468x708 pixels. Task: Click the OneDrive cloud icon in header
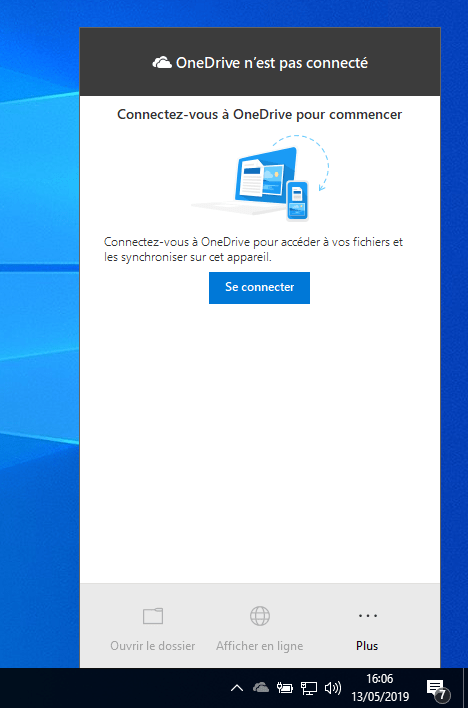[x=162, y=63]
